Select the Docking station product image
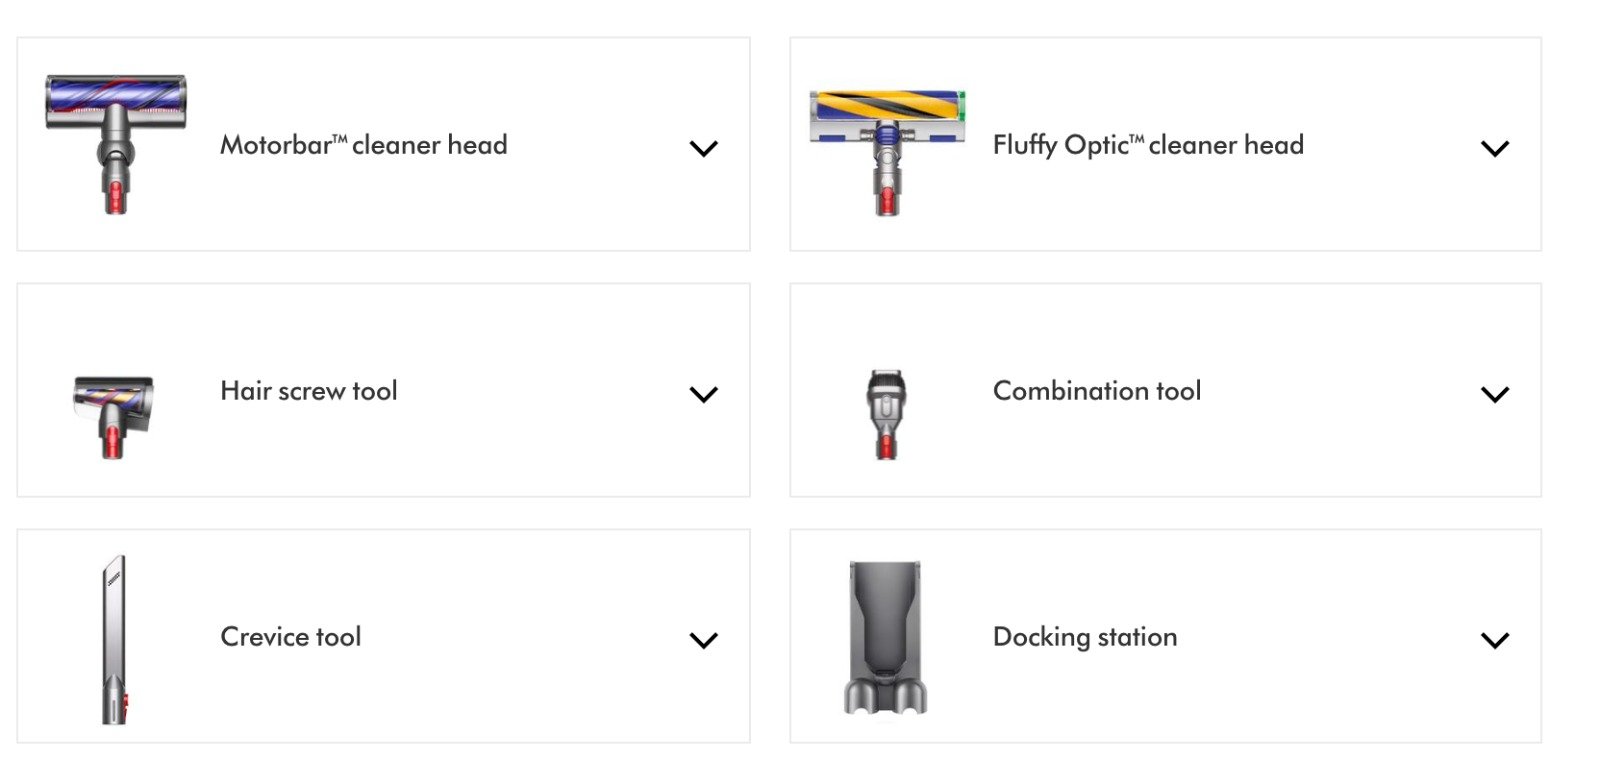 (885, 637)
